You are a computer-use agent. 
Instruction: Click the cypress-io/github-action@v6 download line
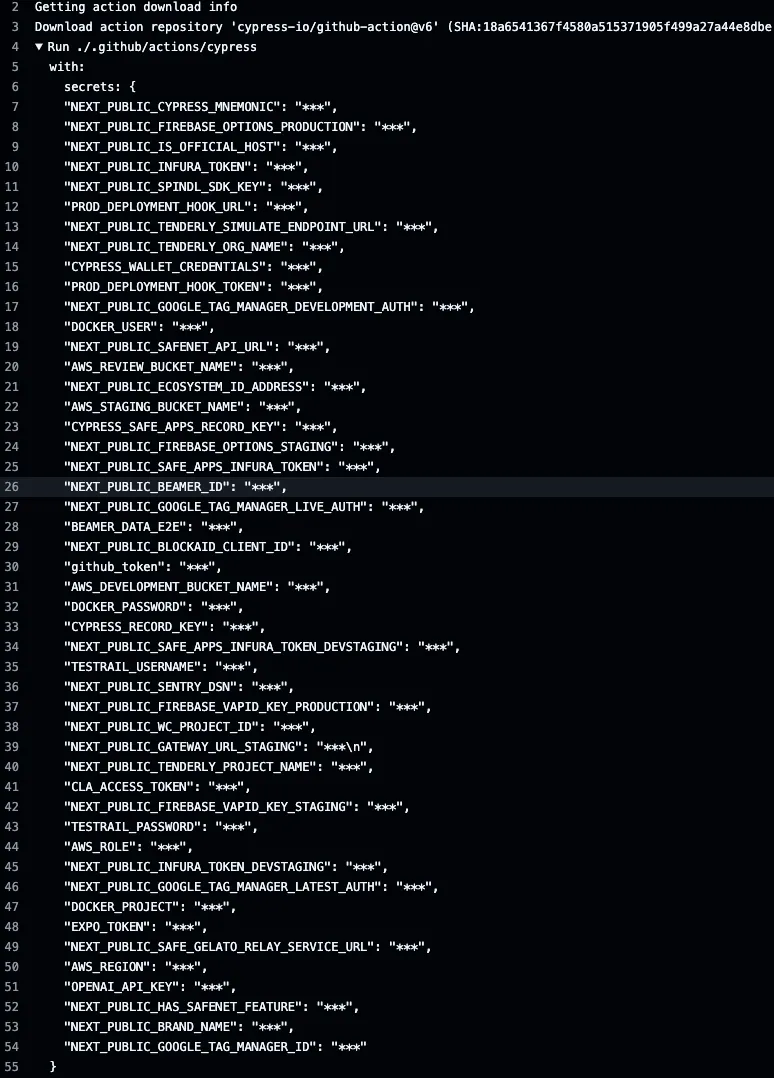[400, 27]
